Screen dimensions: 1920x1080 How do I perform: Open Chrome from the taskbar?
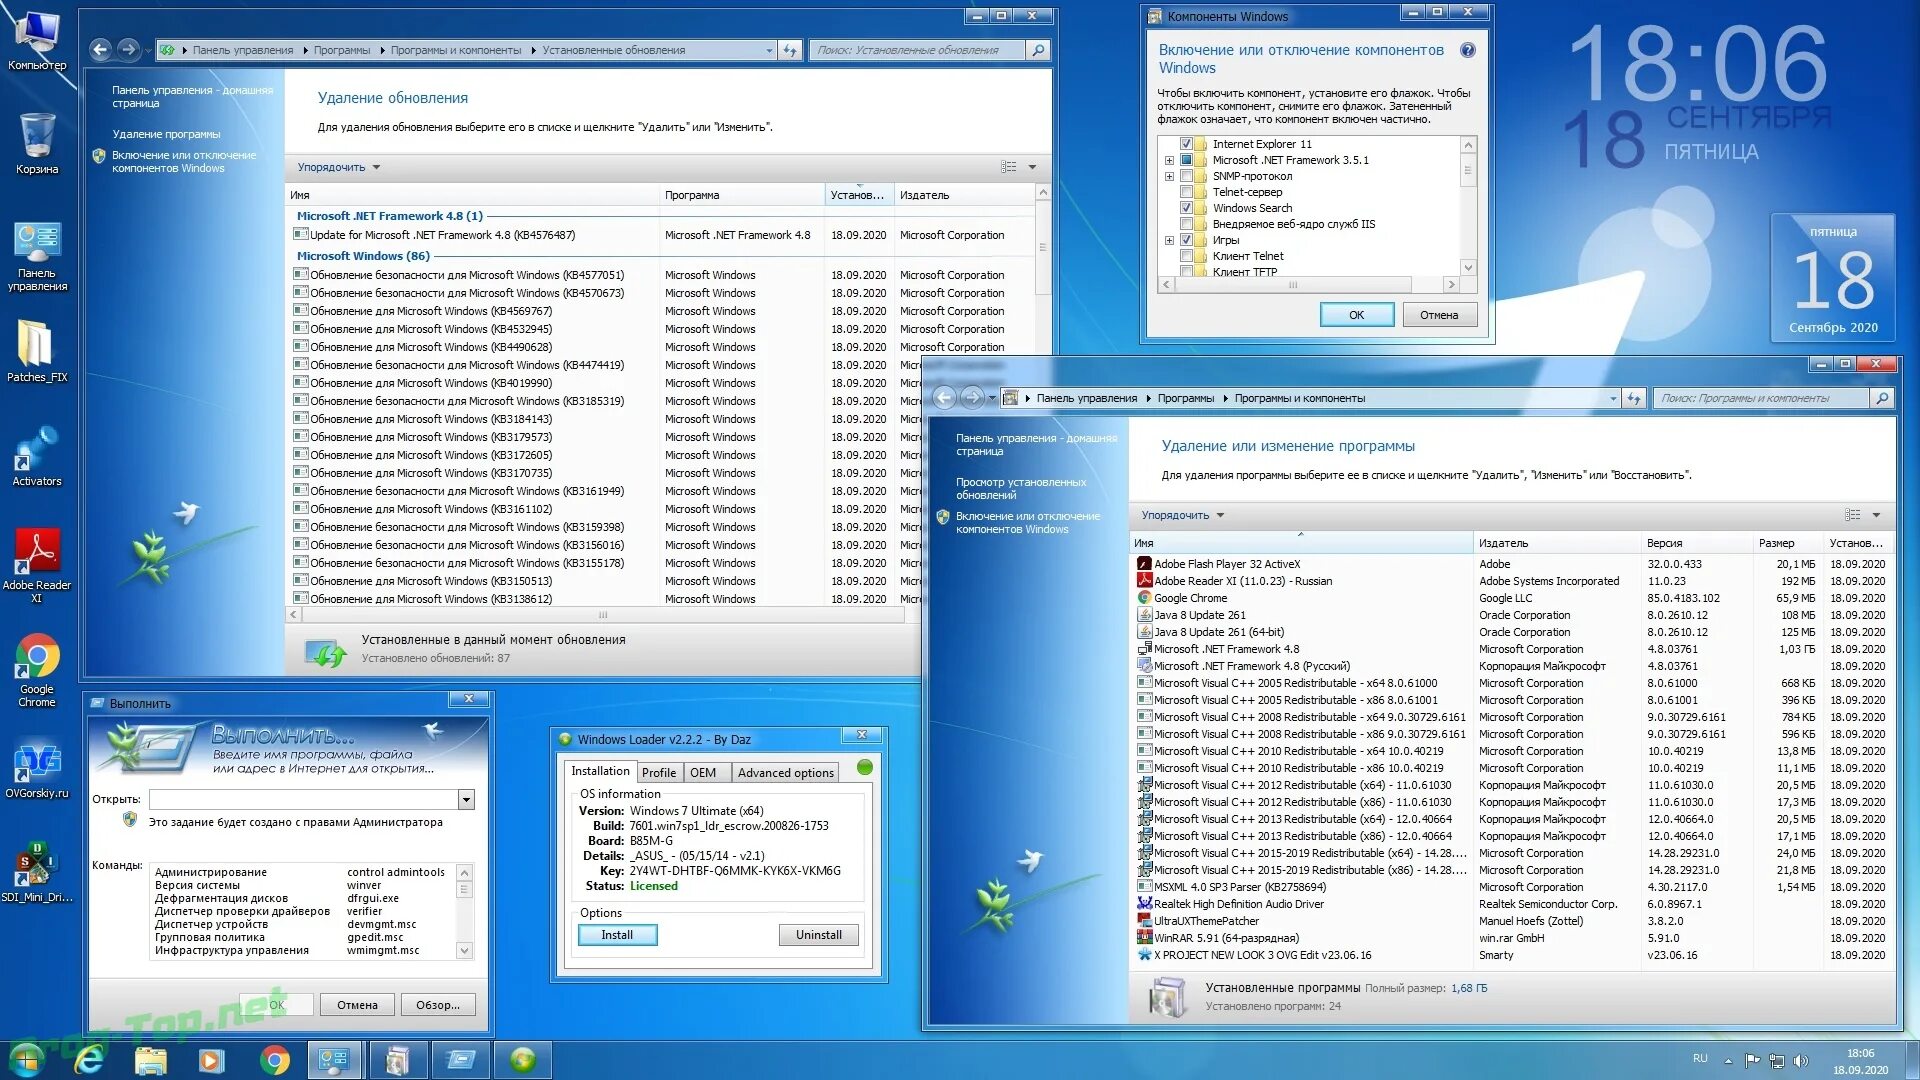coord(274,1060)
